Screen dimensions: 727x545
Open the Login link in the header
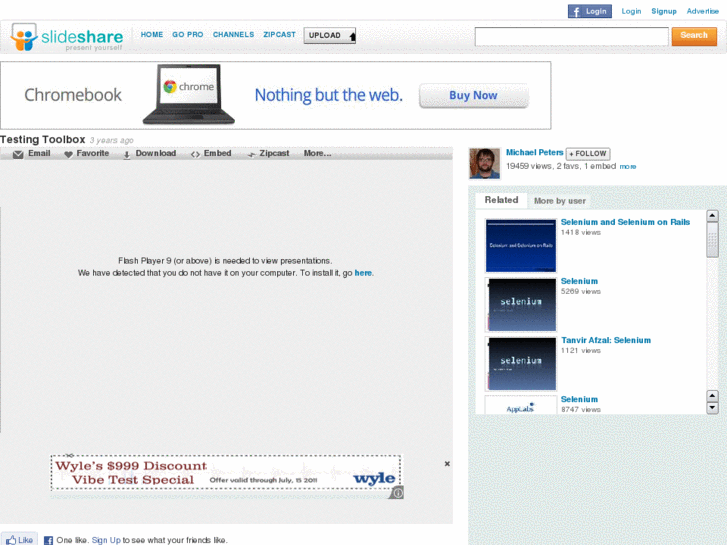(x=631, y=11)
